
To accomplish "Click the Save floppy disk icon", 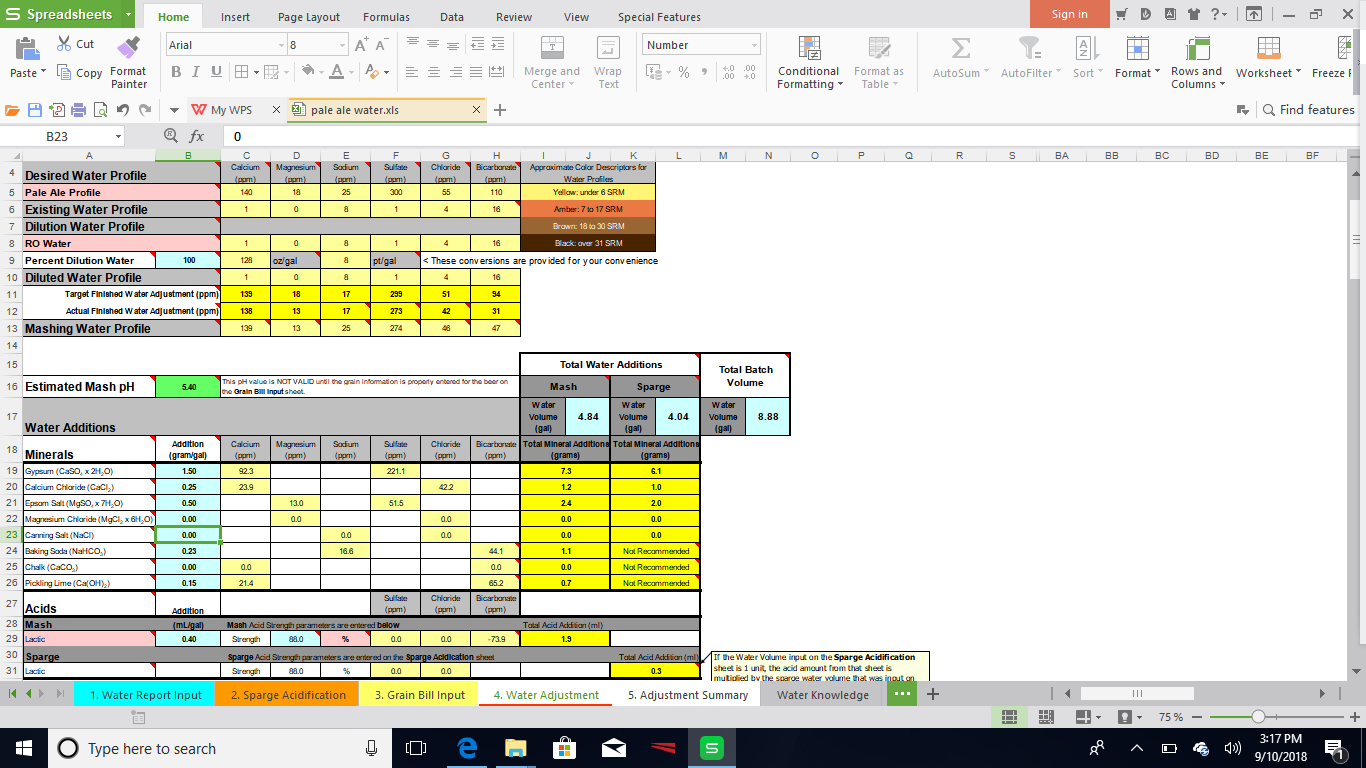I will pos(35,110).
